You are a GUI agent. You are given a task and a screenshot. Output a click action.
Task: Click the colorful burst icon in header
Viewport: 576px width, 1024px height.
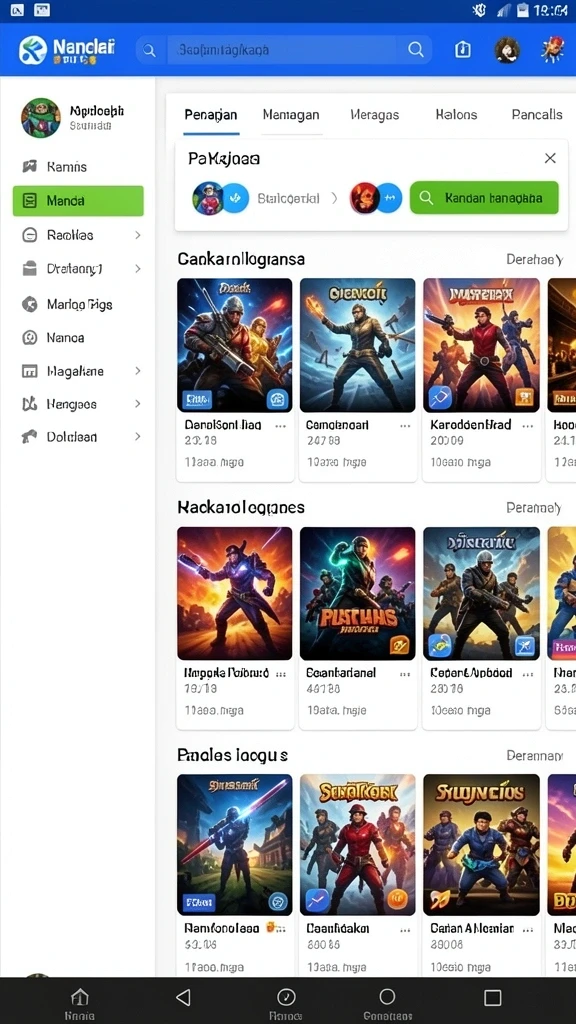coord(552,50)
